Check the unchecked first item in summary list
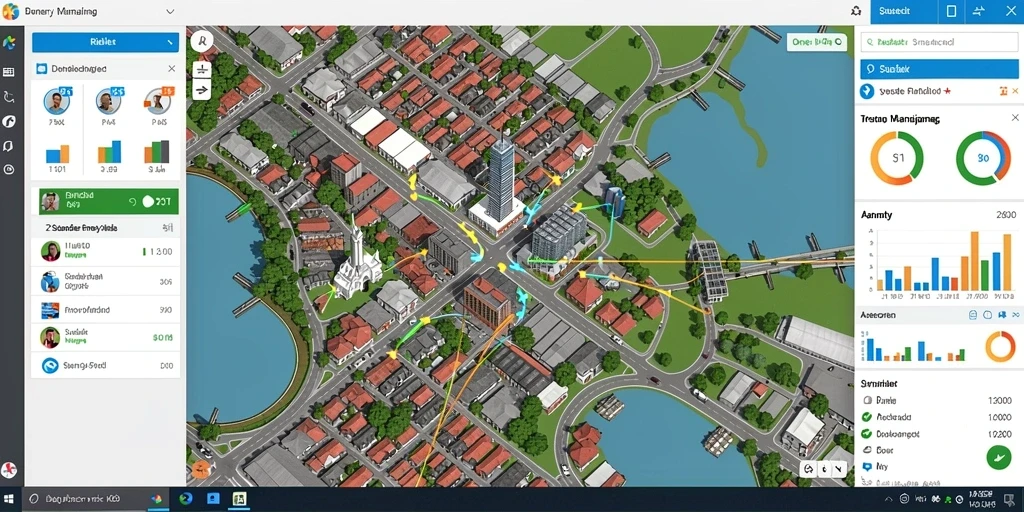 pos(867,400)
